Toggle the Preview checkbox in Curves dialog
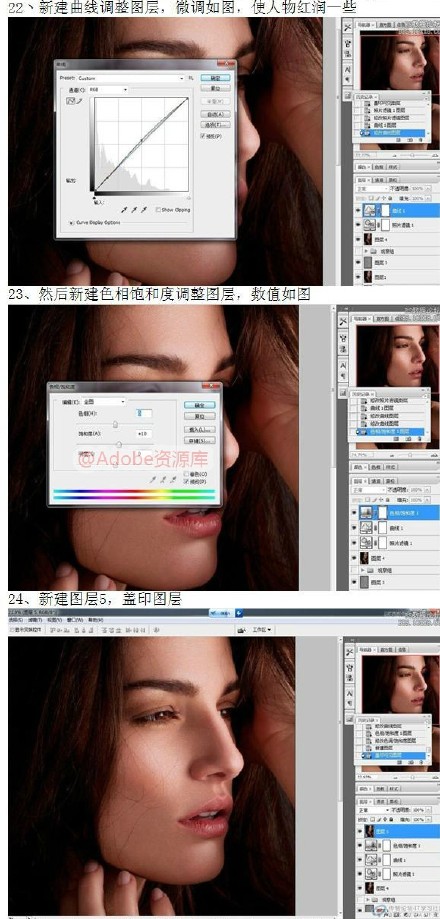 [x=203, y=136]
